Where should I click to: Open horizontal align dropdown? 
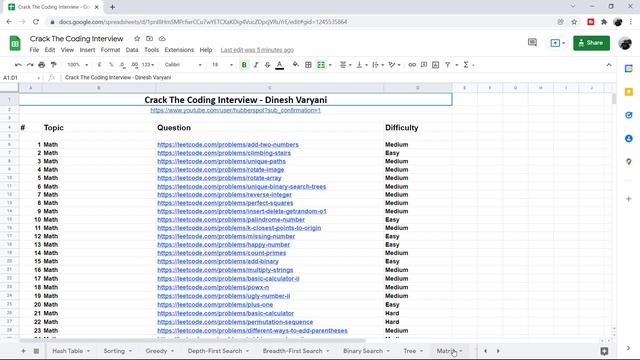[345, 65]
